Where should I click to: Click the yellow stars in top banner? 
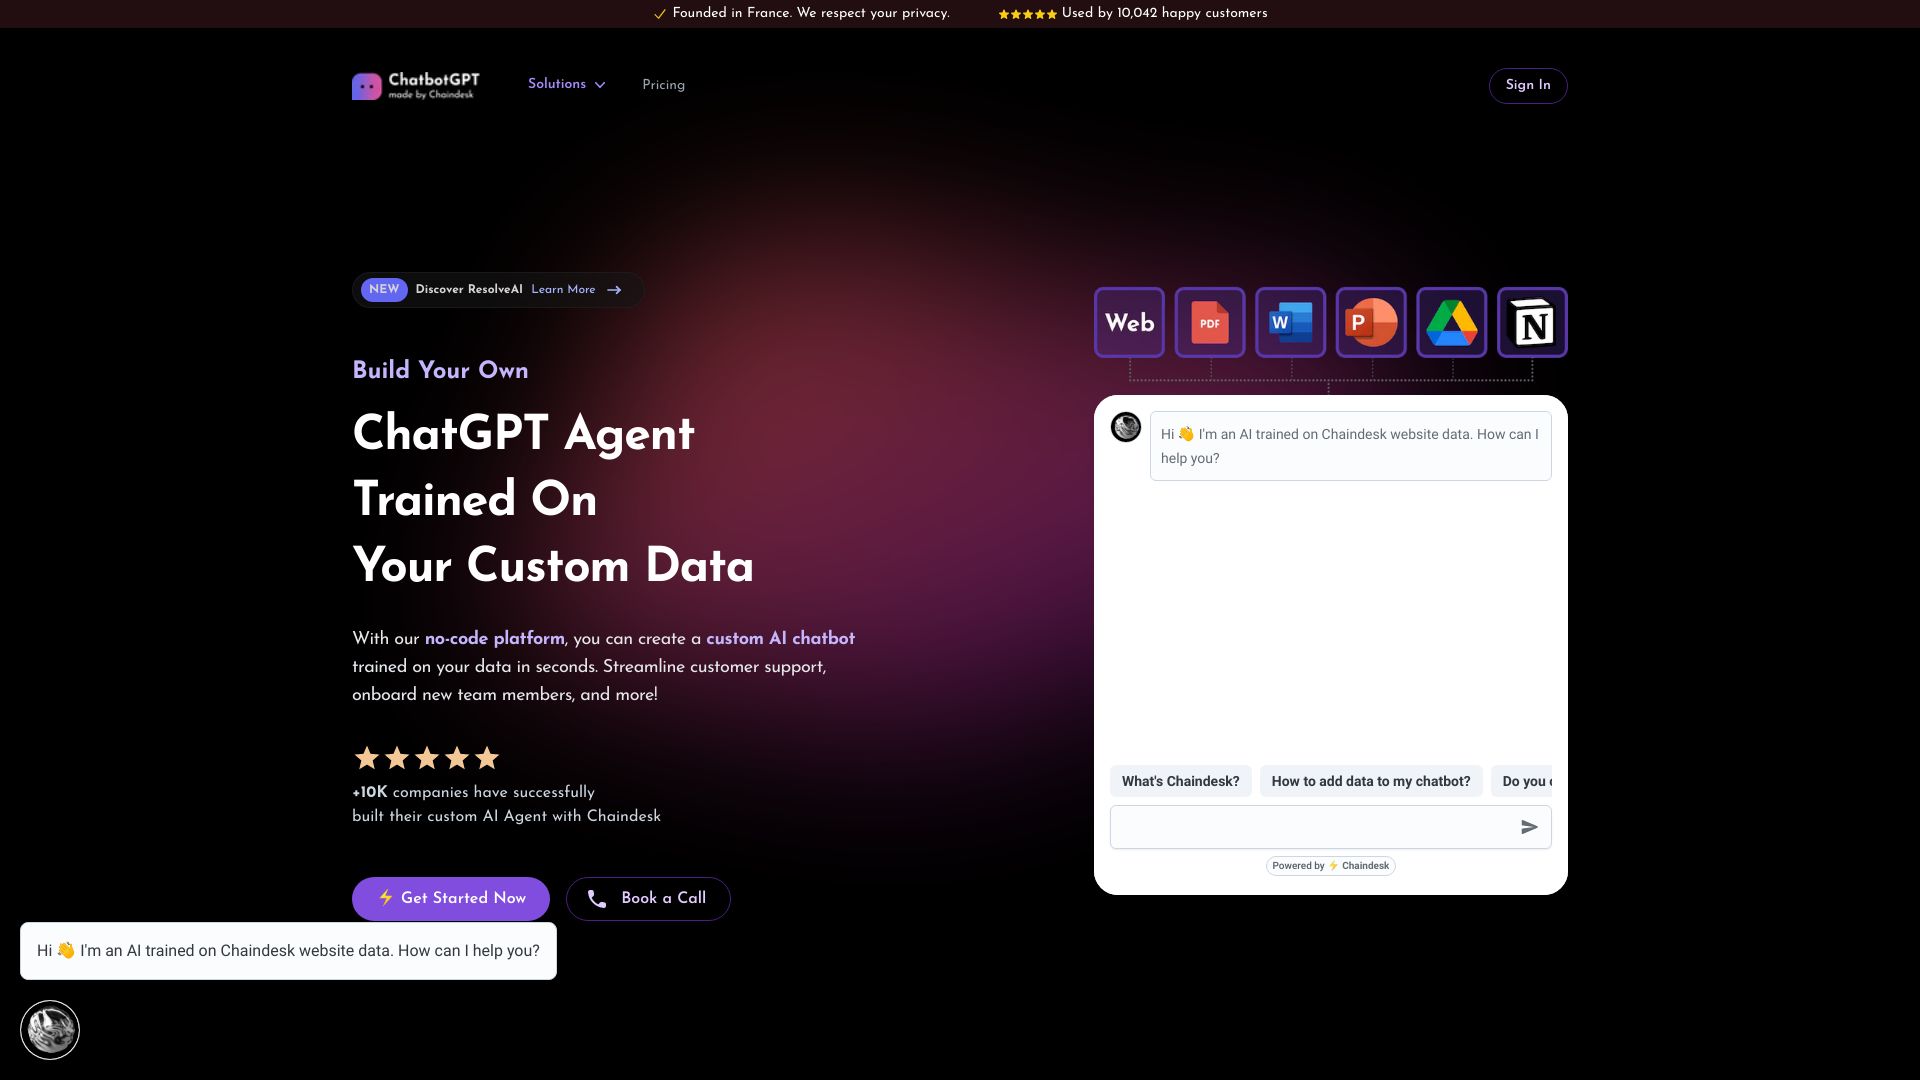tap(1027, 14)
